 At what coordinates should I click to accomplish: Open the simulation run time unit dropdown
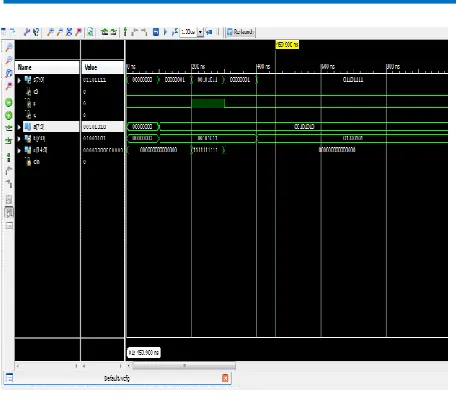[x=200, y=32]
